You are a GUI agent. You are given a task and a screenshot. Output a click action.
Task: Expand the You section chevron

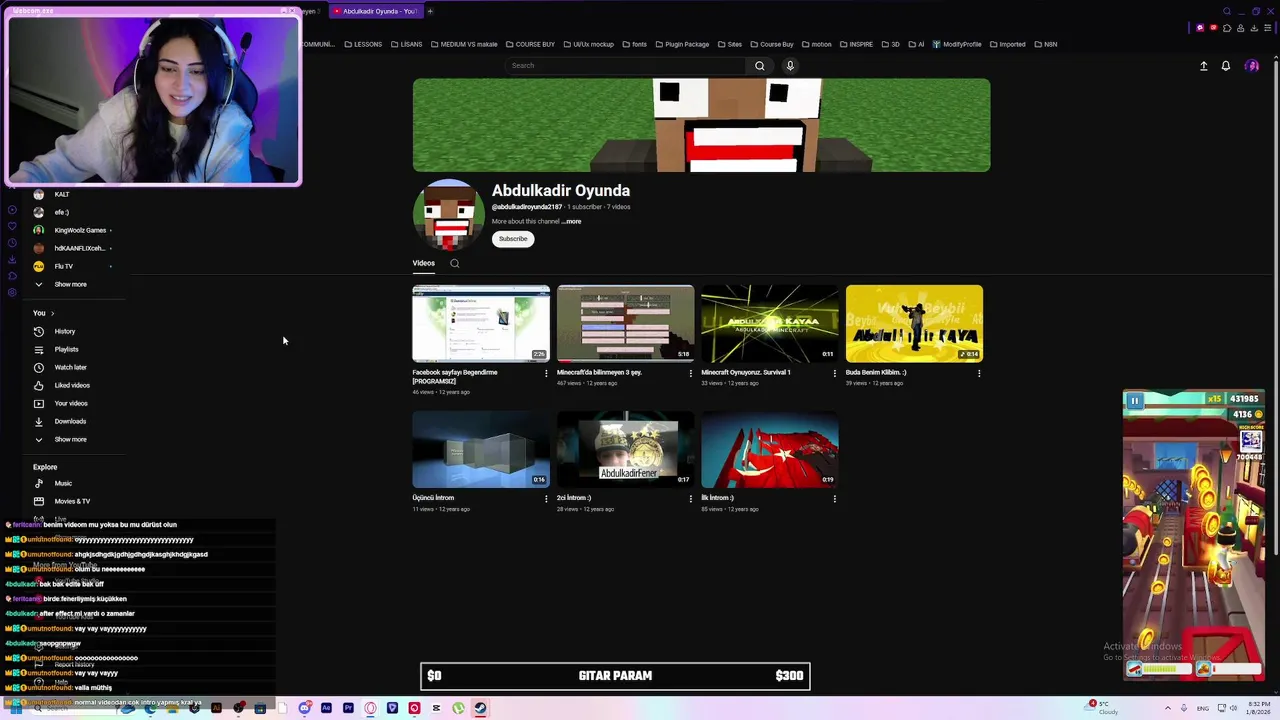tap(52, 313)
